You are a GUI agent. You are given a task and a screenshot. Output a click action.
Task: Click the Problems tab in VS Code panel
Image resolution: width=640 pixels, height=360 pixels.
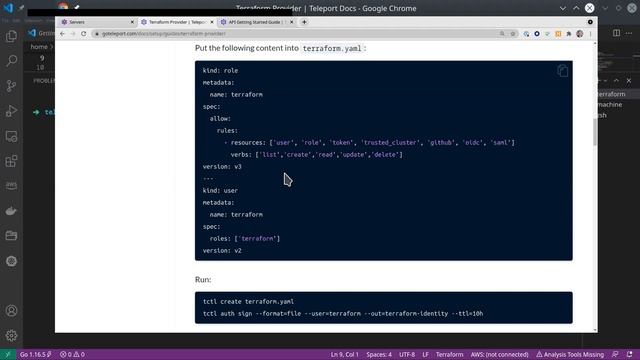coord(44,81)
